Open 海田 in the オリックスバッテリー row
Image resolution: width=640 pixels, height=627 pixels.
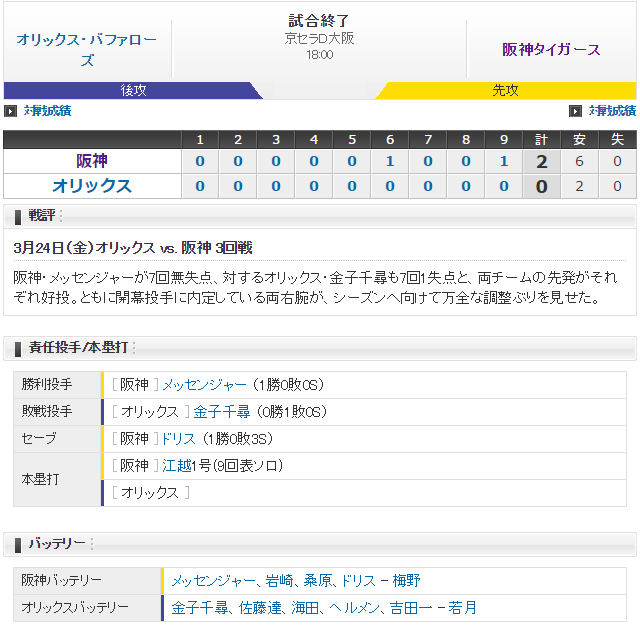[305, 608]
